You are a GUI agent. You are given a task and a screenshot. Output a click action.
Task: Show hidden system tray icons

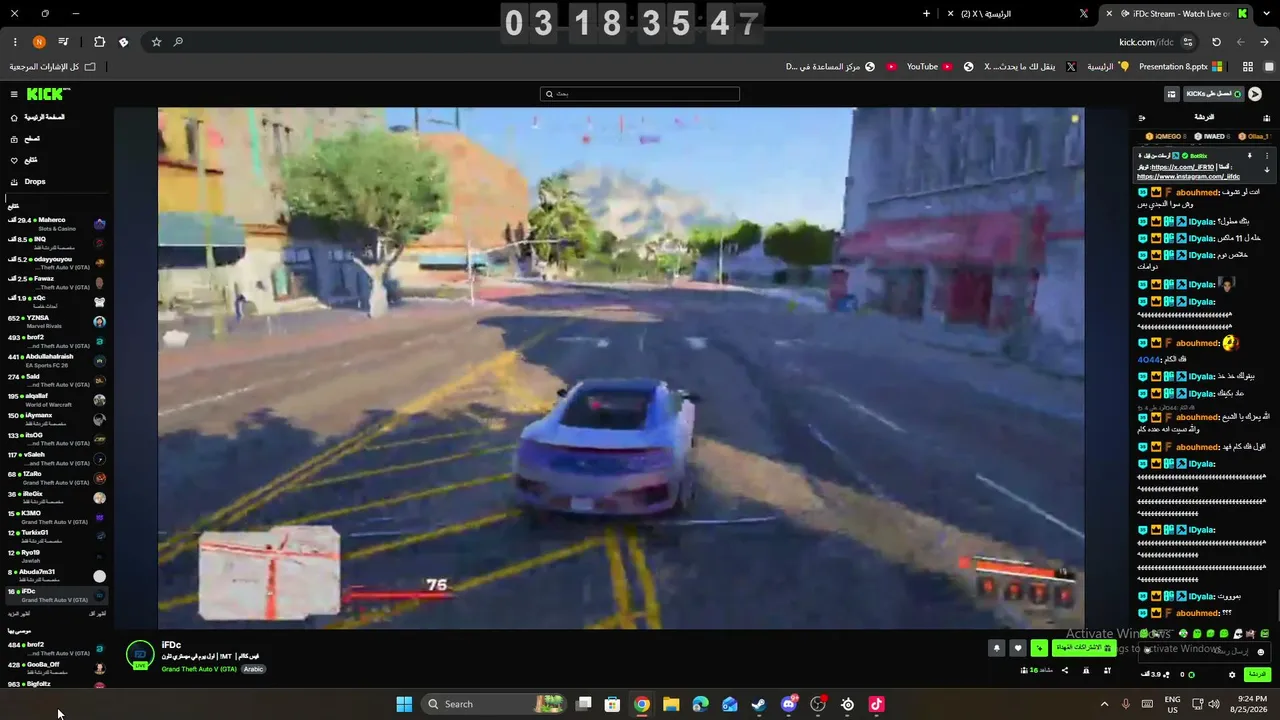coord(1104,704)
